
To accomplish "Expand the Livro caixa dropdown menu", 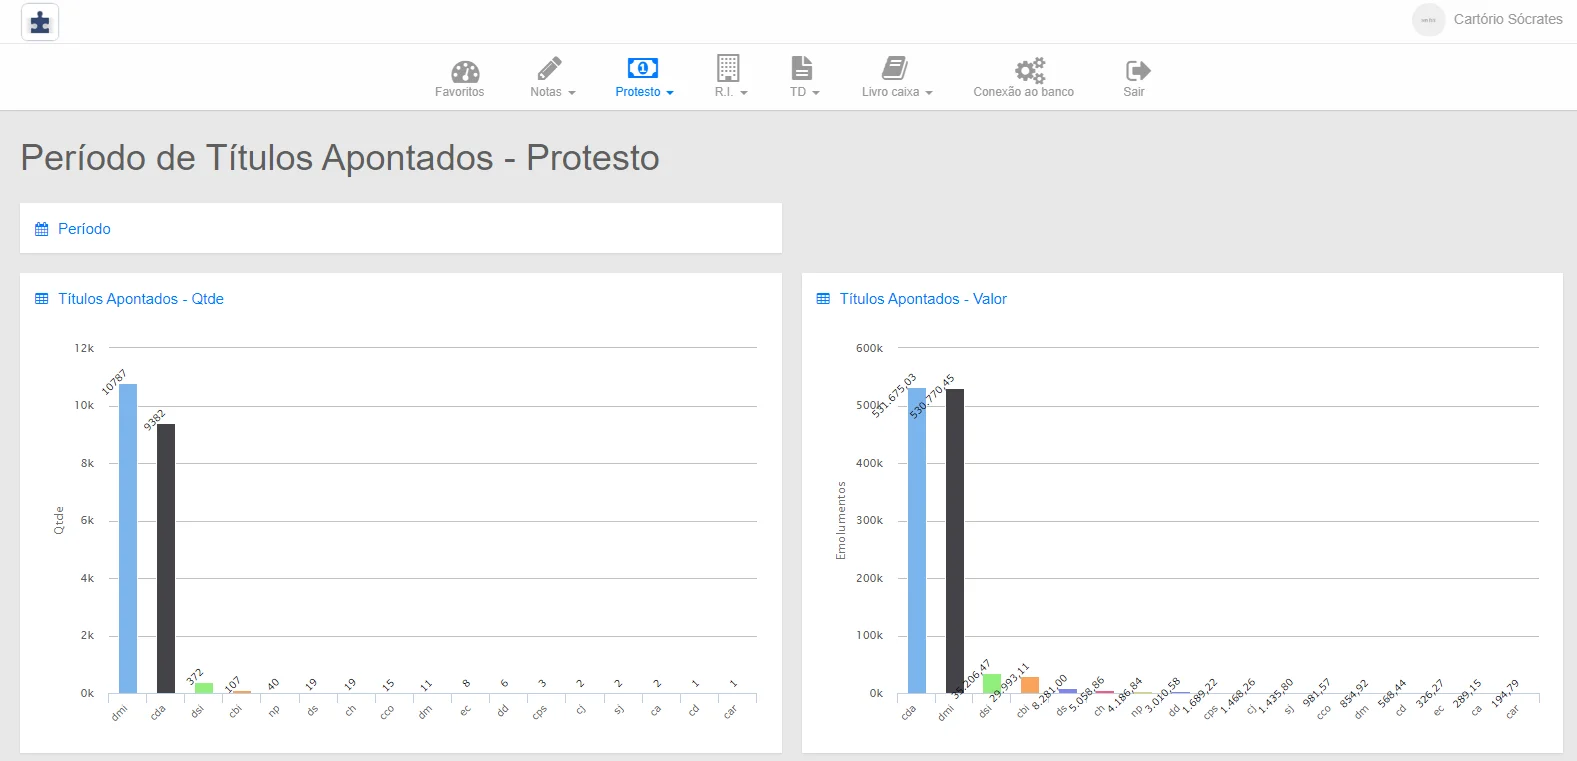I will [x=929, y=93].
